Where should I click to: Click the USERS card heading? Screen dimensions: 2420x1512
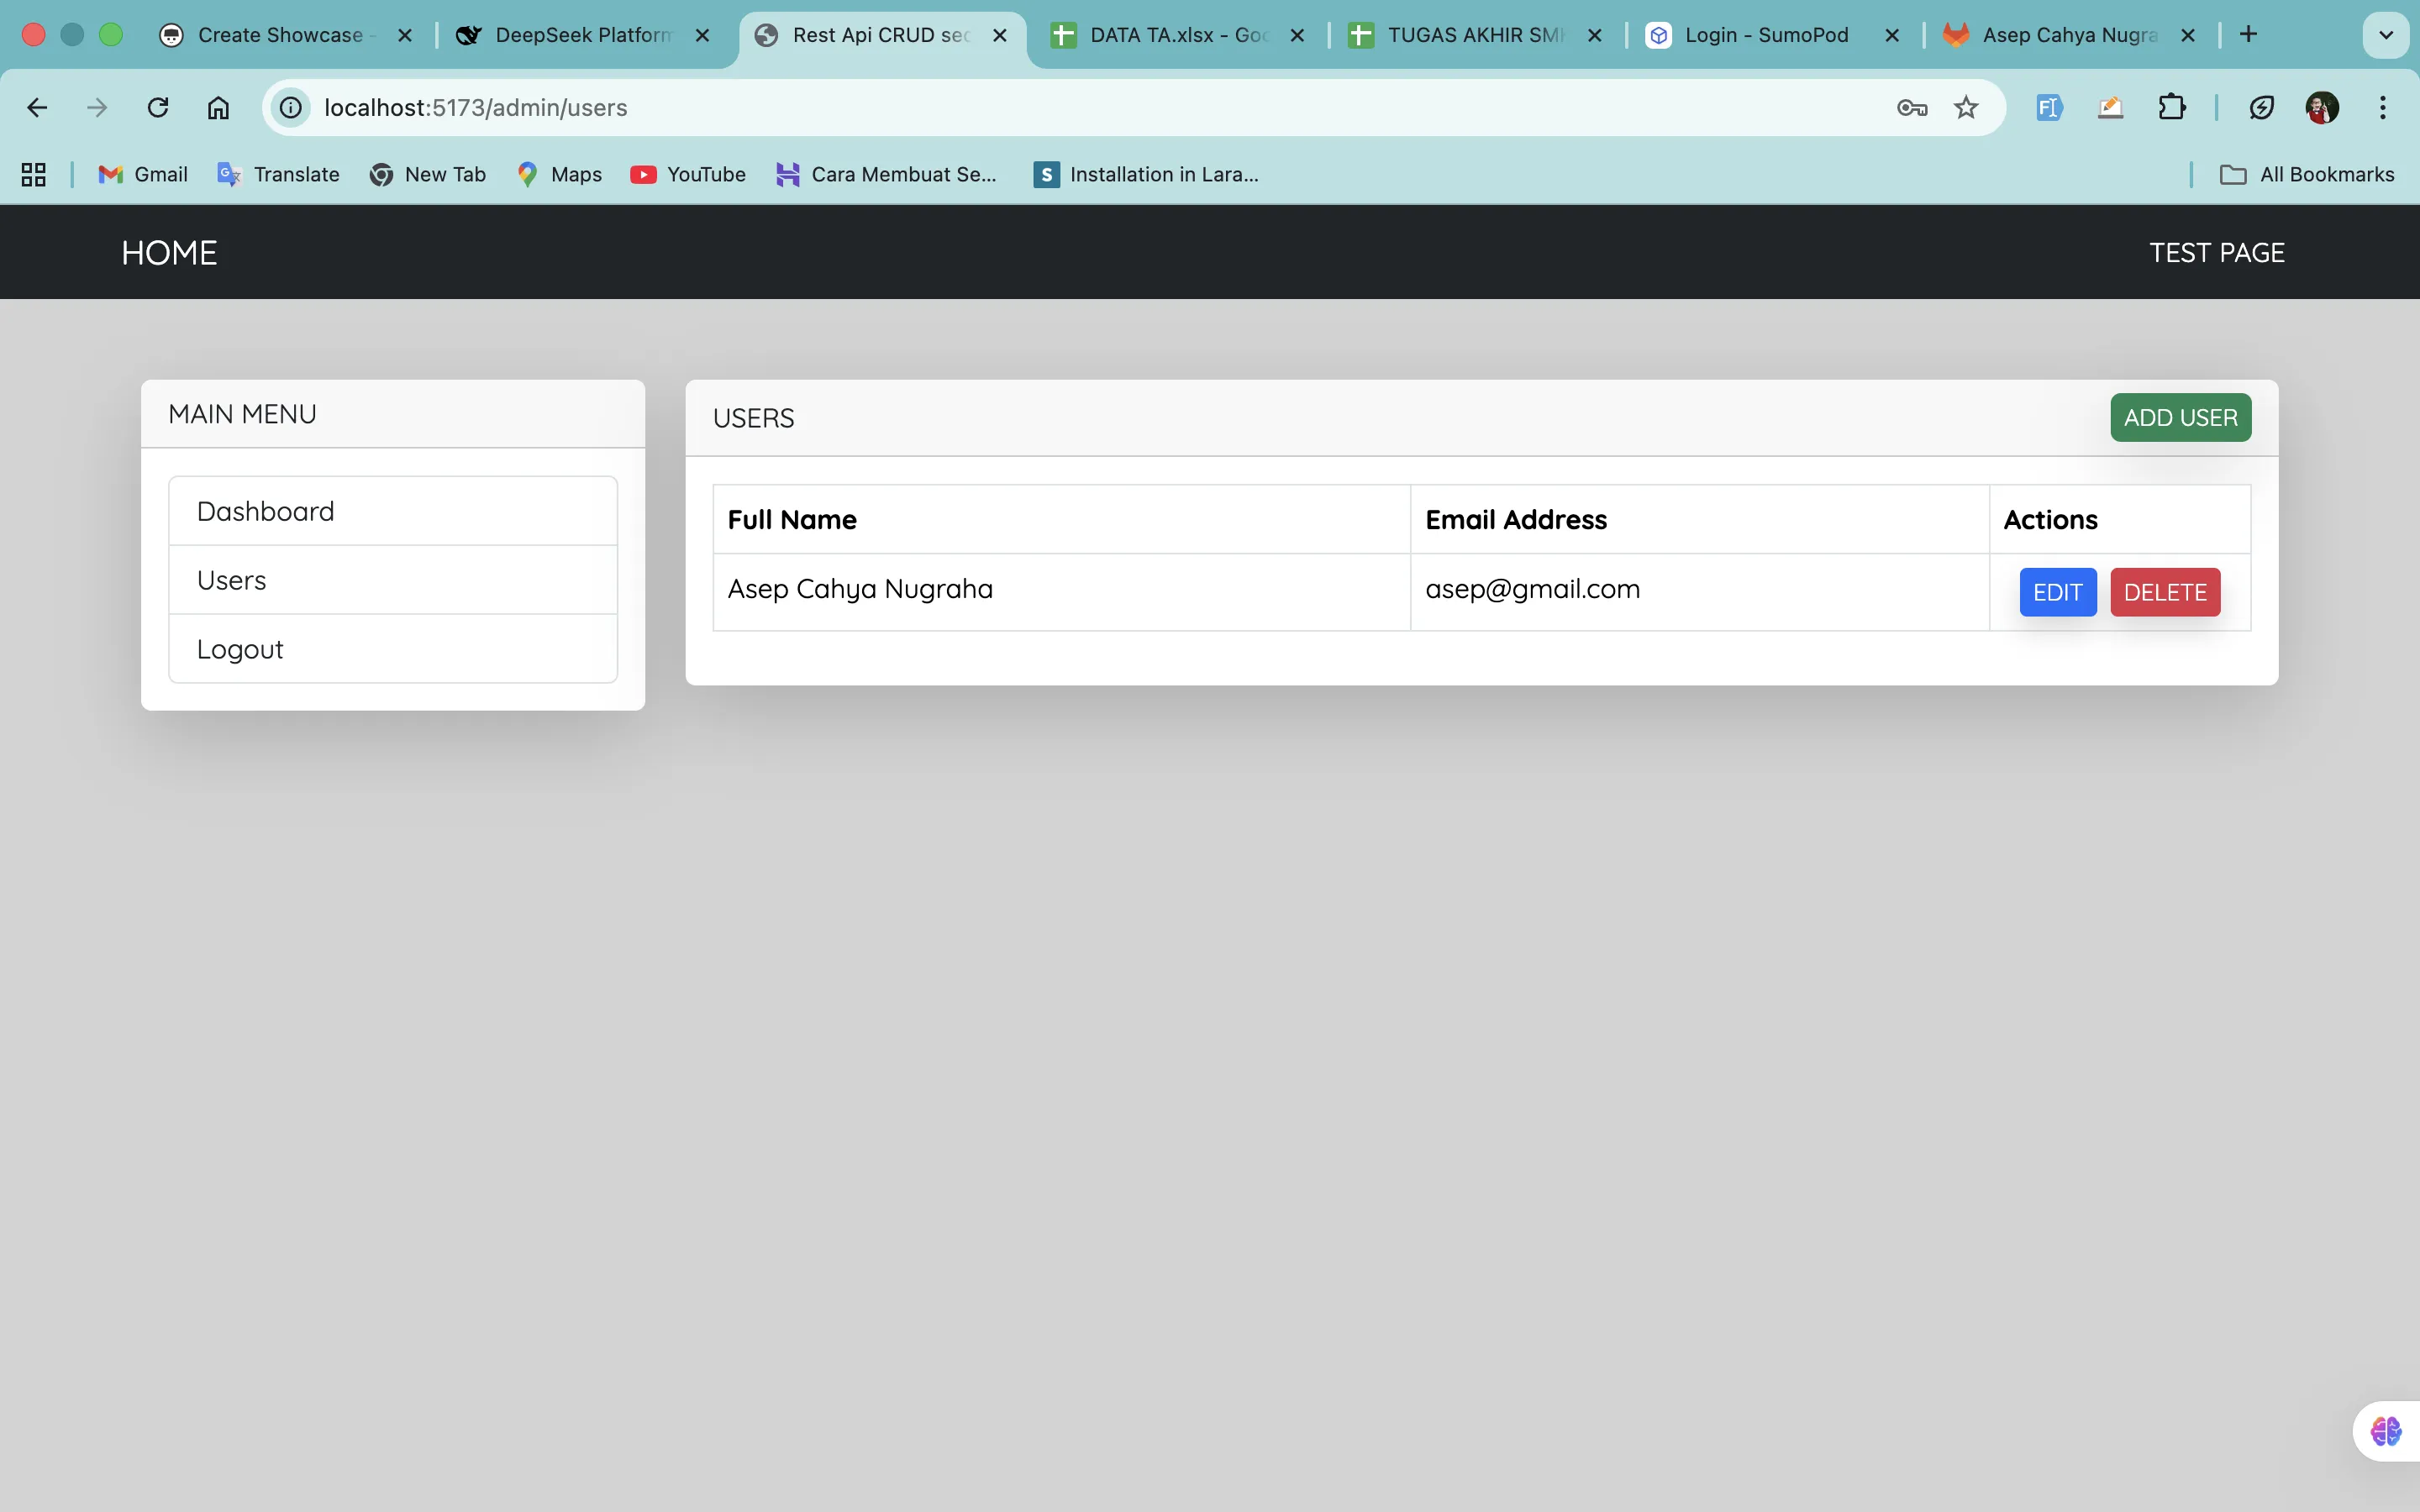(753, 418)
